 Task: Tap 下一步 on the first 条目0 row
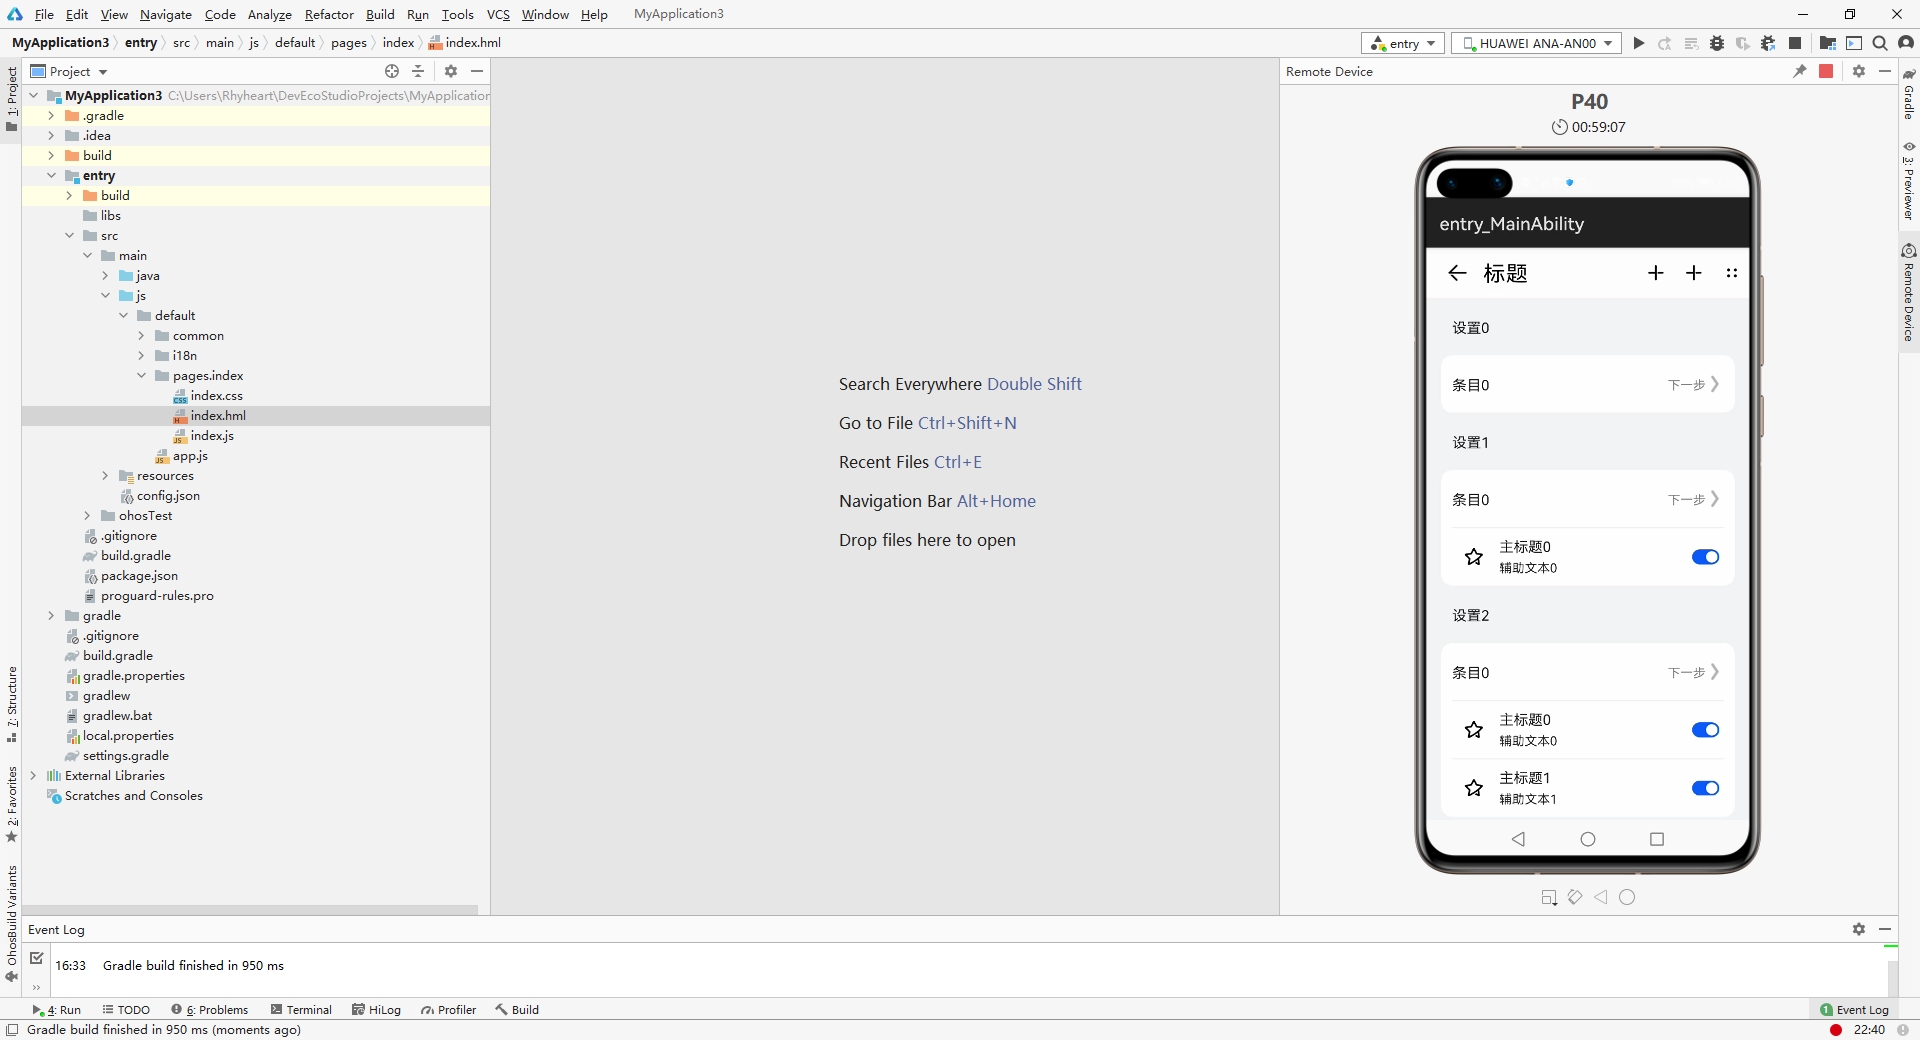(x=1692, y=385)
